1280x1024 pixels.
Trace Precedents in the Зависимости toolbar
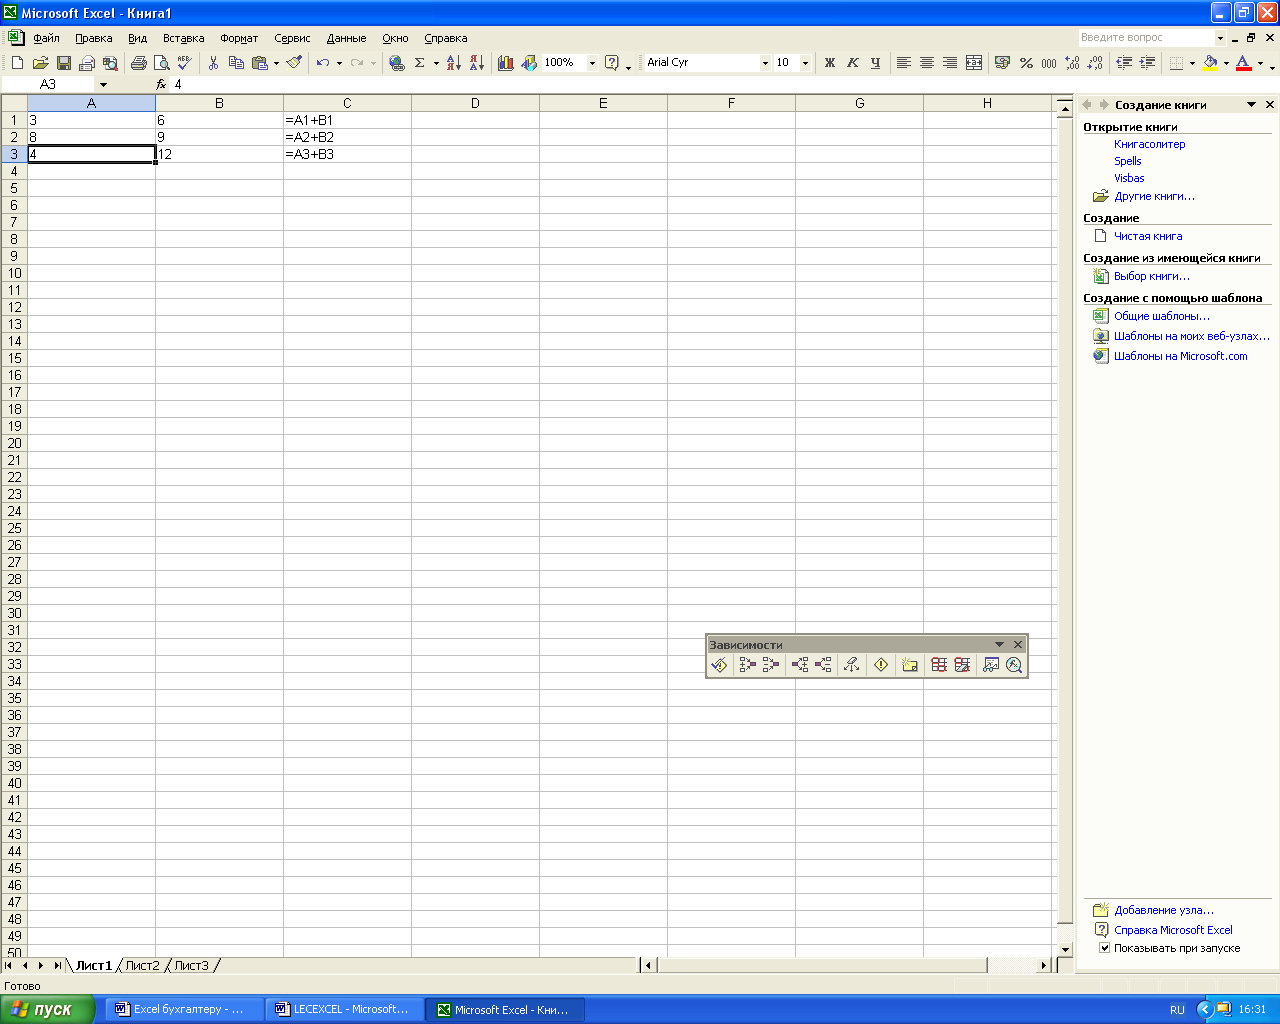pyautogui.click(x=747, y=665)
